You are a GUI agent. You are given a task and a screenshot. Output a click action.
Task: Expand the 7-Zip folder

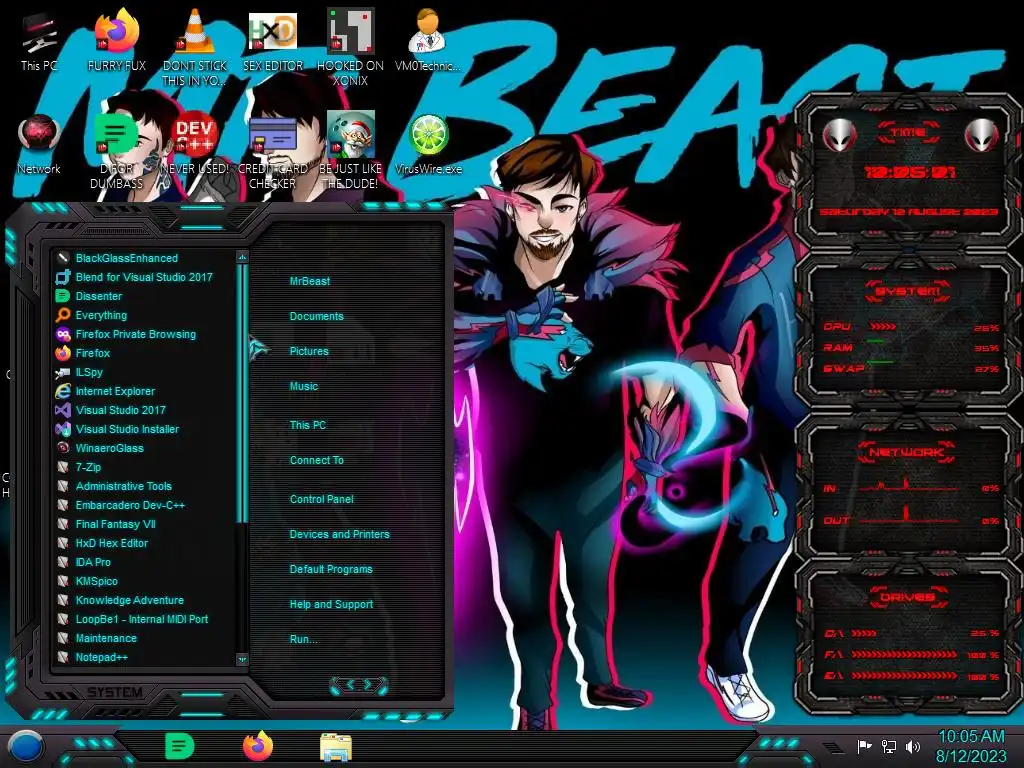click(x=88, y=467)
